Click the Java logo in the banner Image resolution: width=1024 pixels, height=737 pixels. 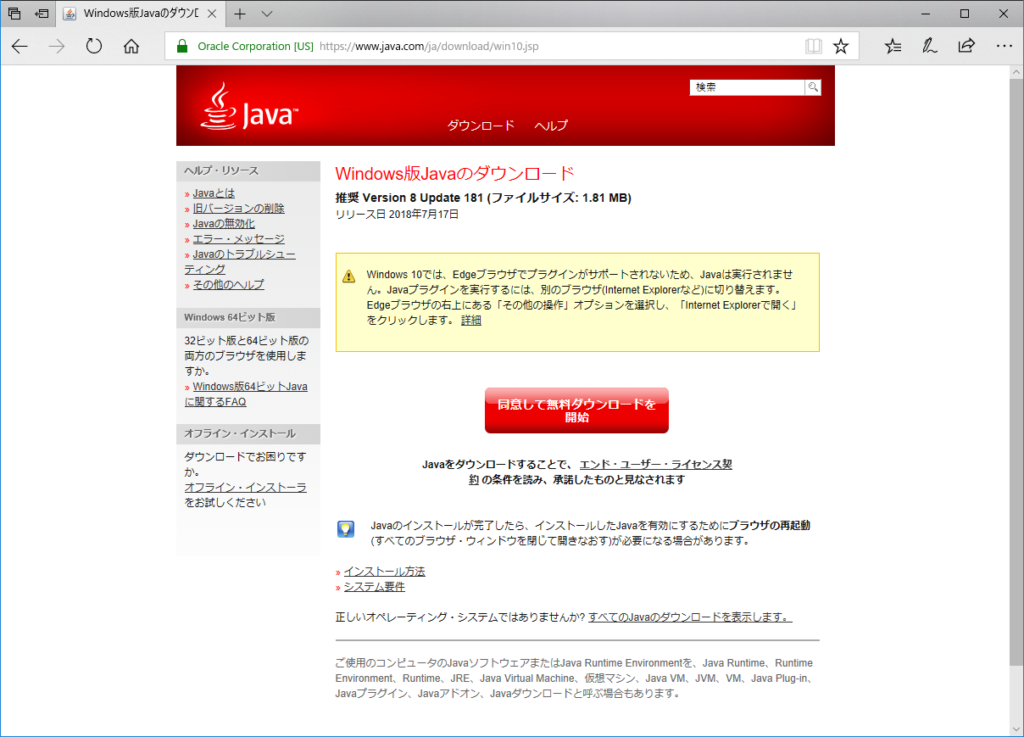click(249, 108)
